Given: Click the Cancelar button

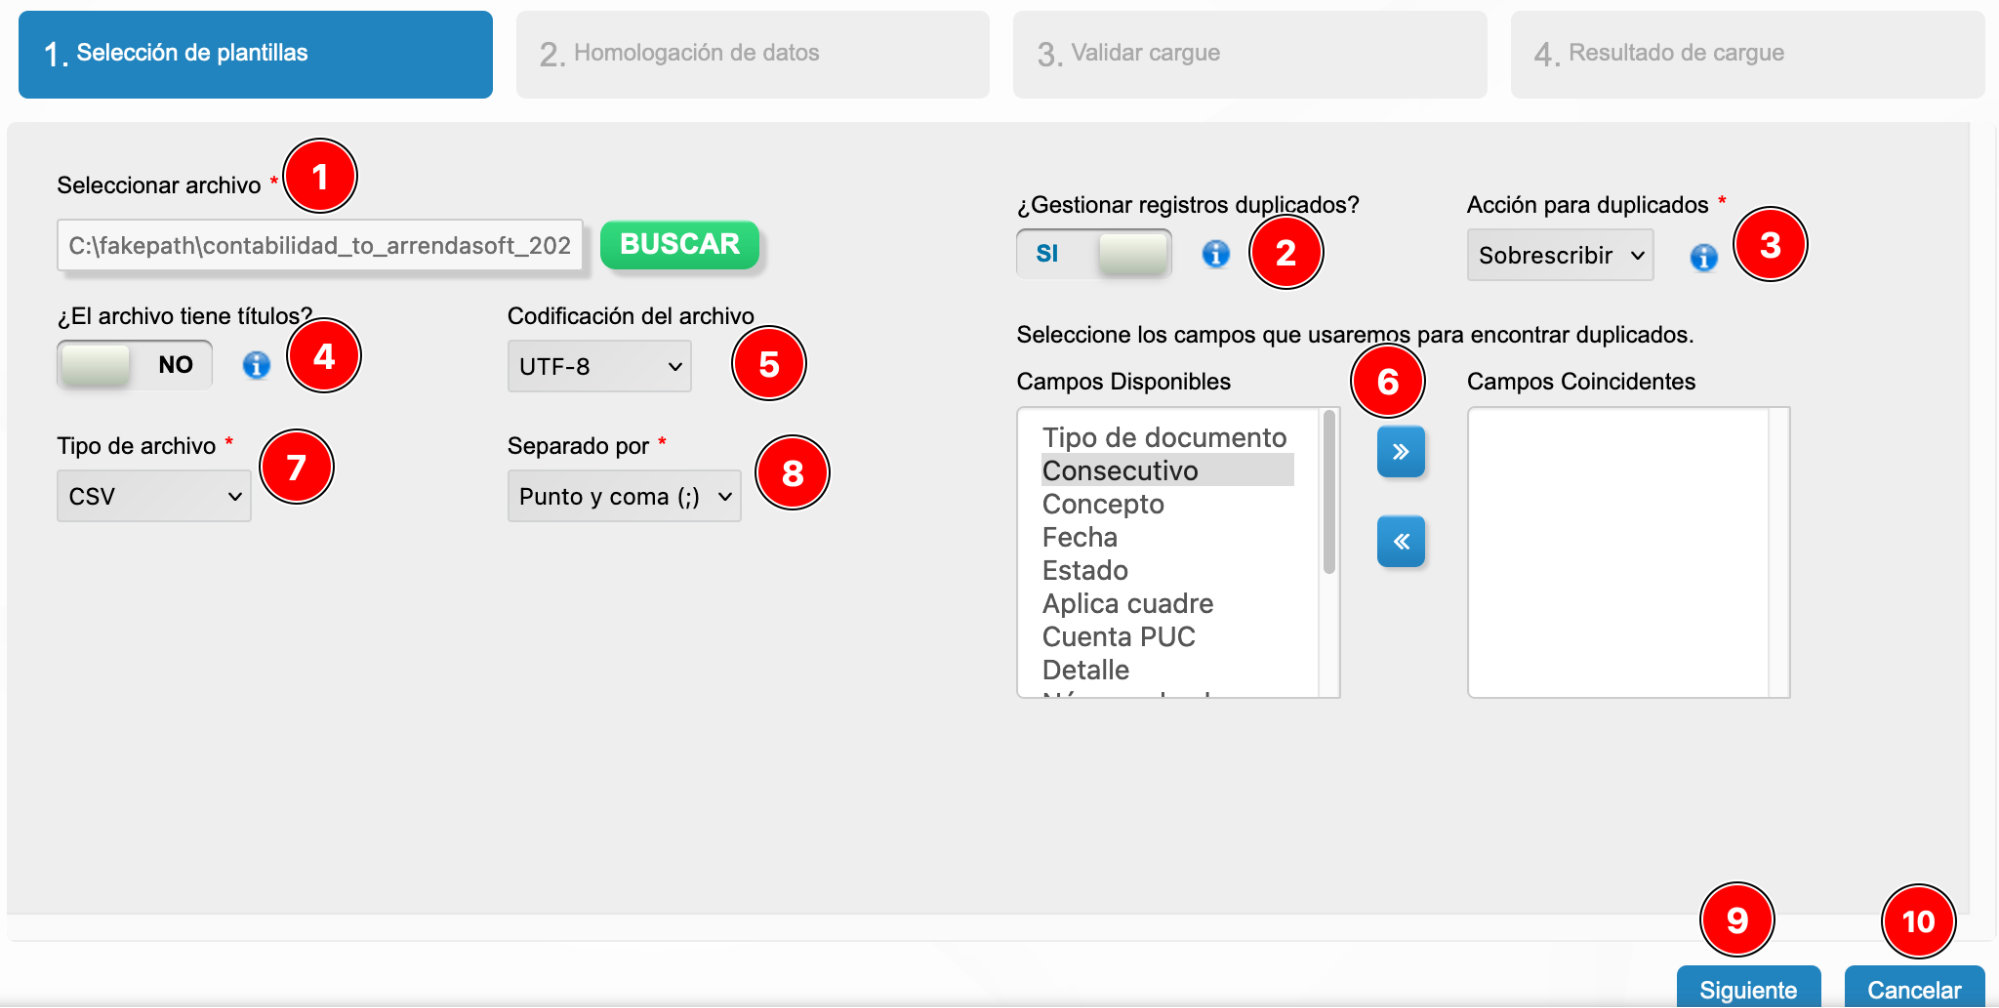Looking at the screenshot, I should [1913, 988].
